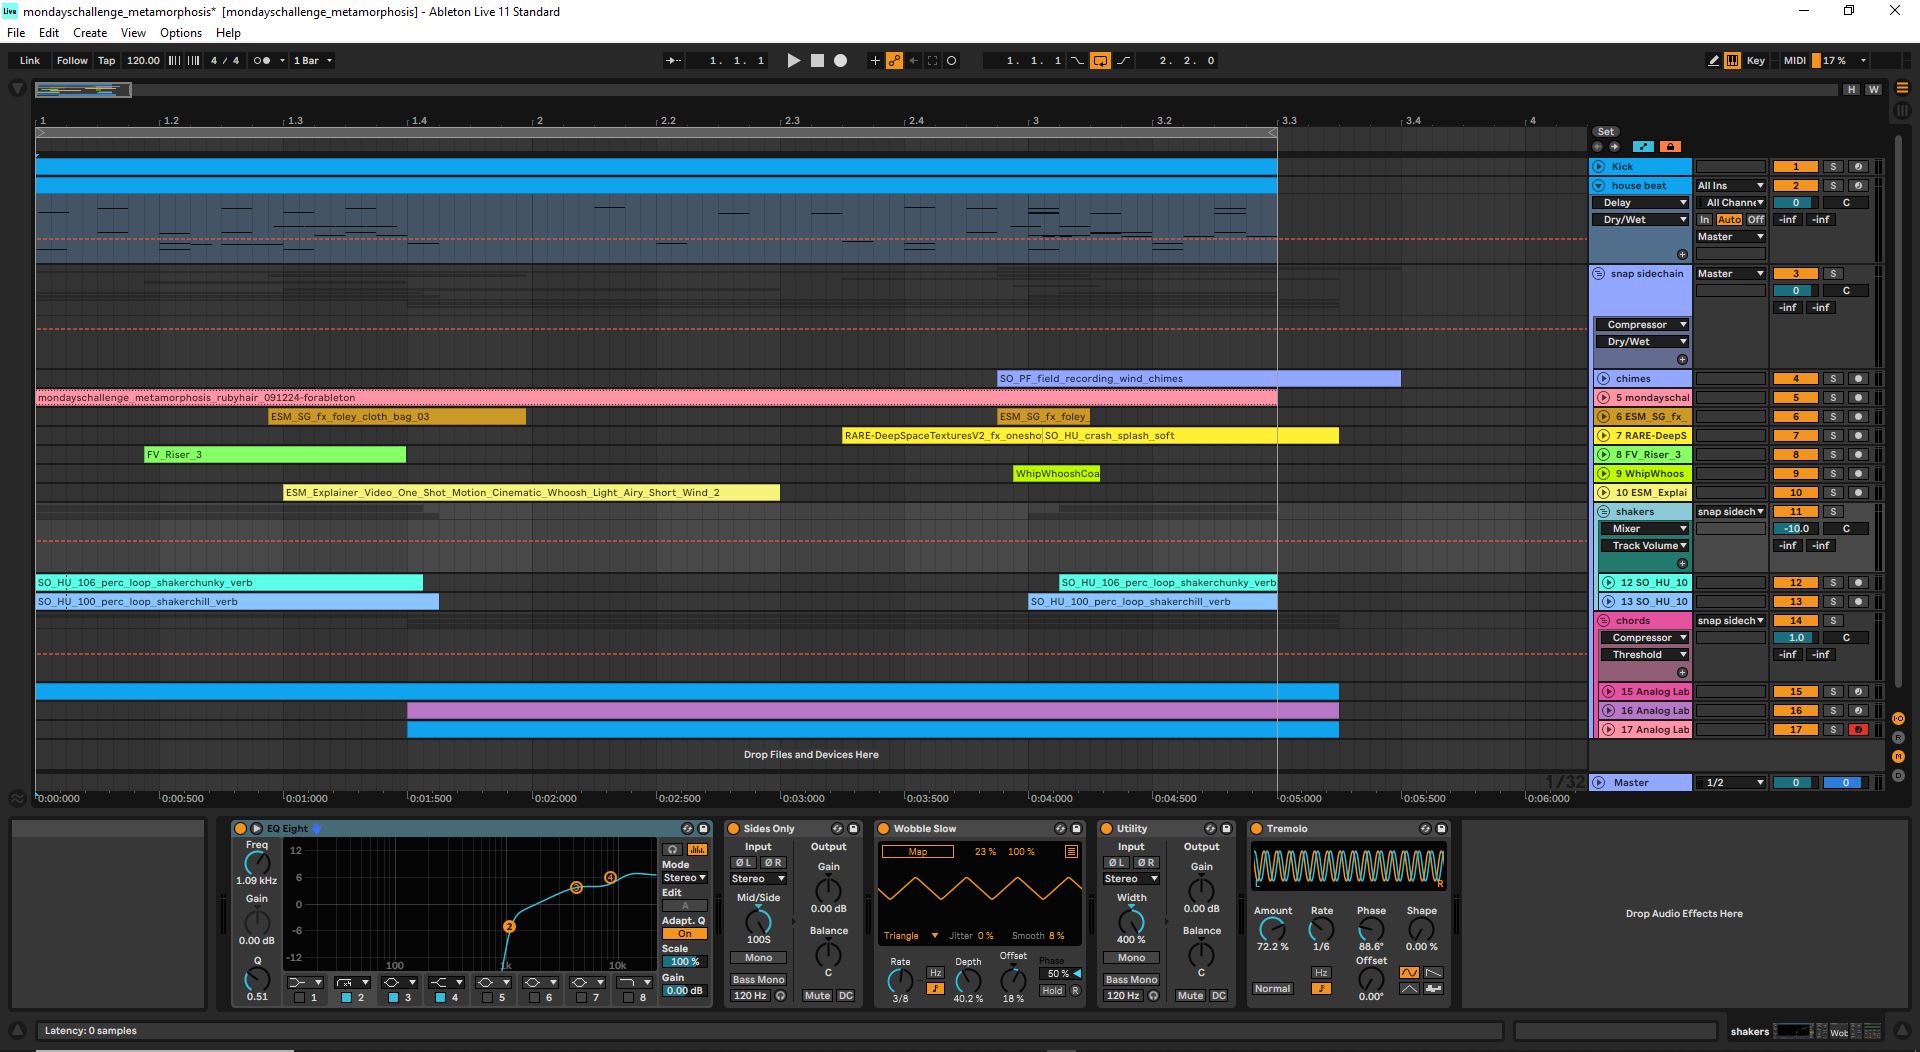The height and width of the screenshot is (1052, 1920).
Task: Enable EQ Eight filter band 5
Action: pyautogui.click(x=488, y=997)
